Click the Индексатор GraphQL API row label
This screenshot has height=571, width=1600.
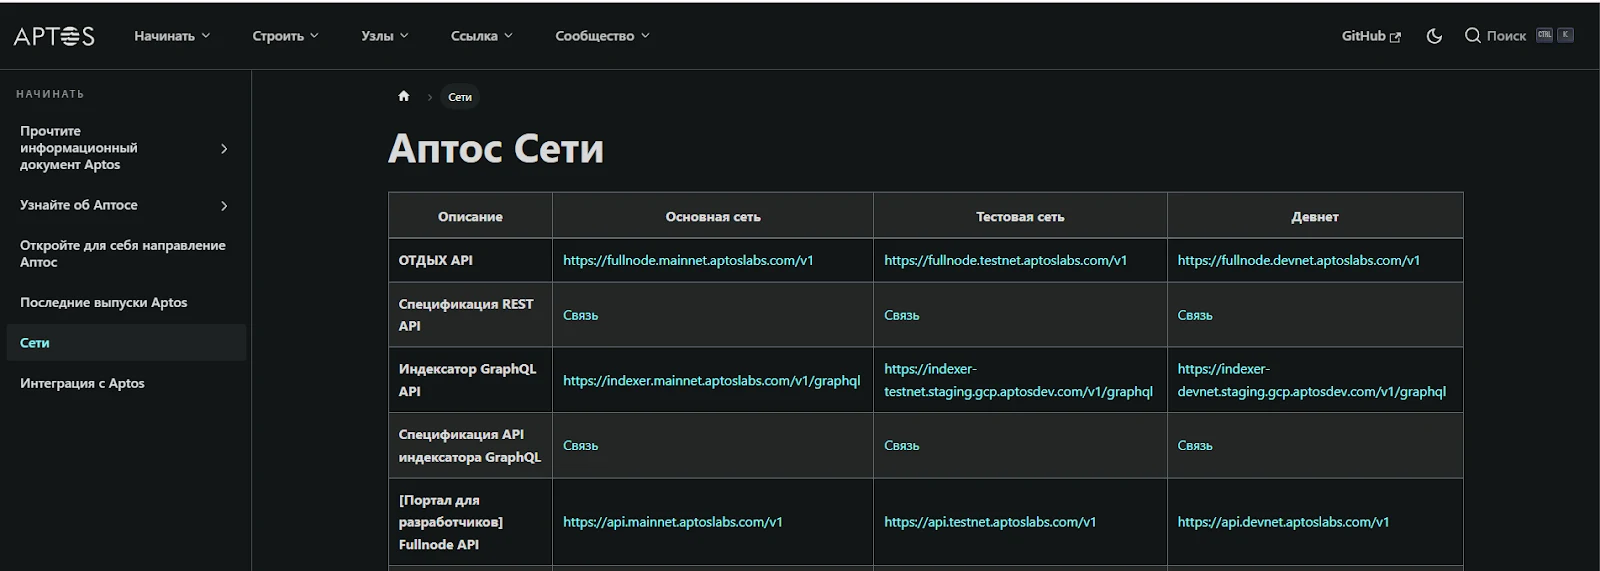pyautogui.click(x=467, y=380)
